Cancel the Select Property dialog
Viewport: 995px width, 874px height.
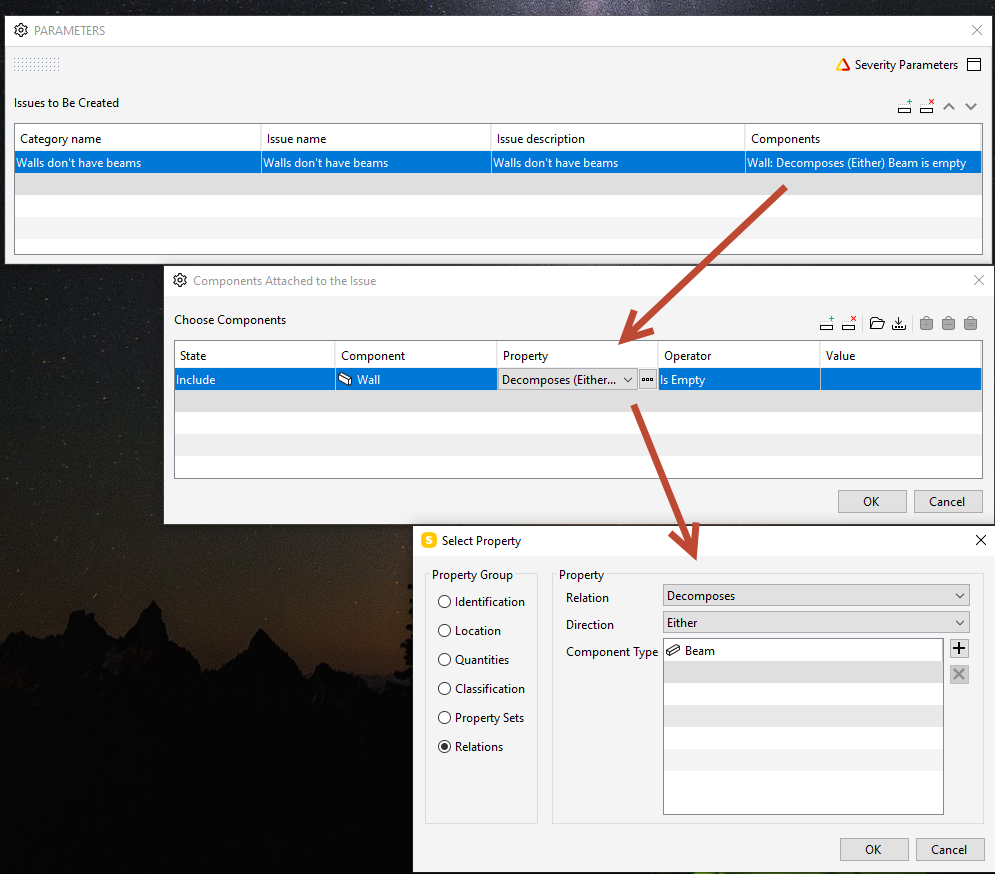[x=950, y=849]
